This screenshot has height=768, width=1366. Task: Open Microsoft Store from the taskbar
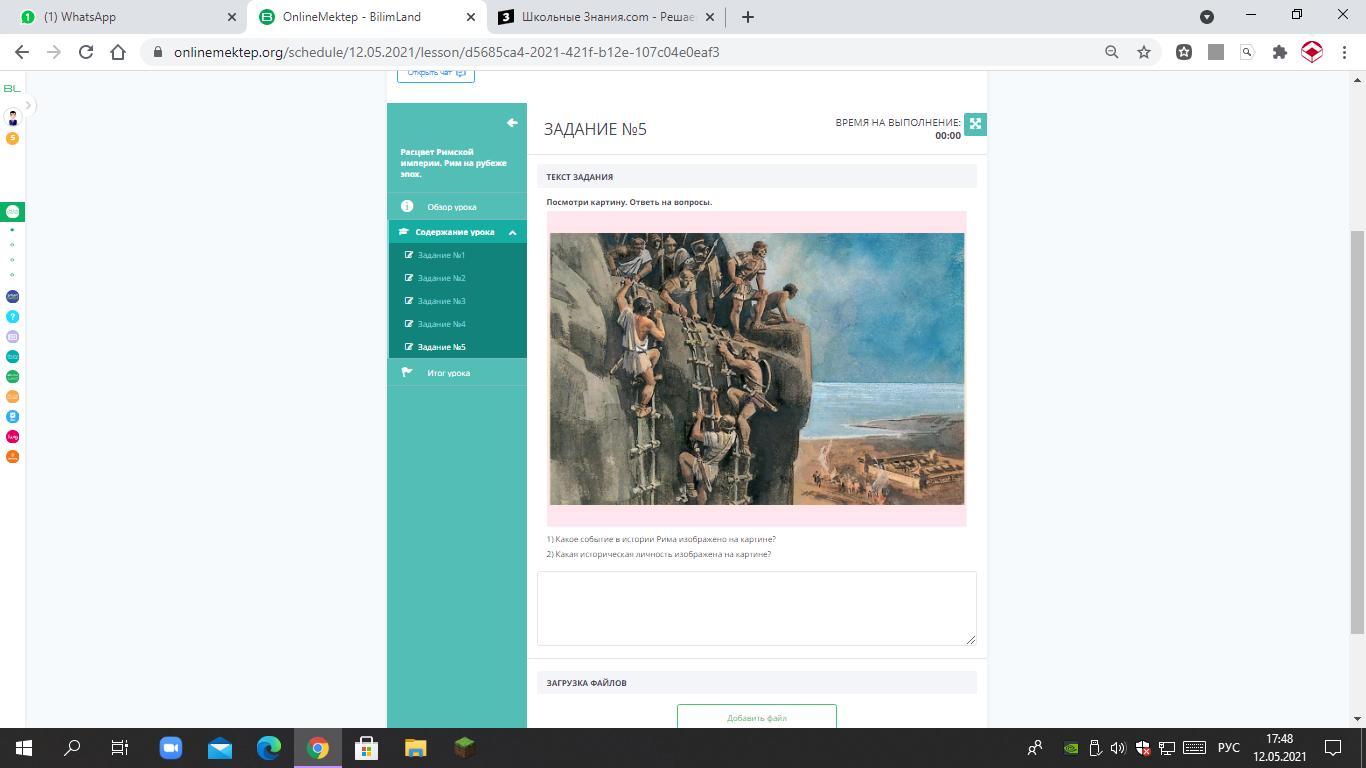[x=366, y=748]
